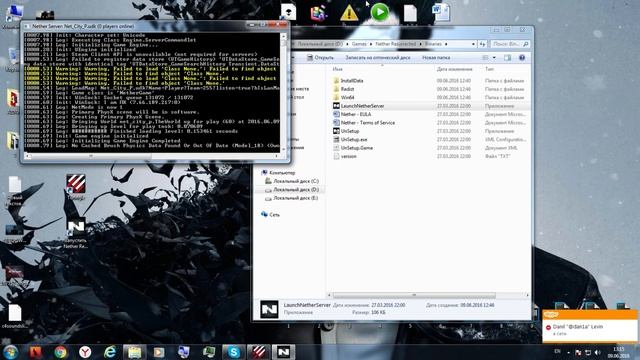Open the green play button desktop icon
The height and width of the screenshot is (360, 640).
(380, 12)
